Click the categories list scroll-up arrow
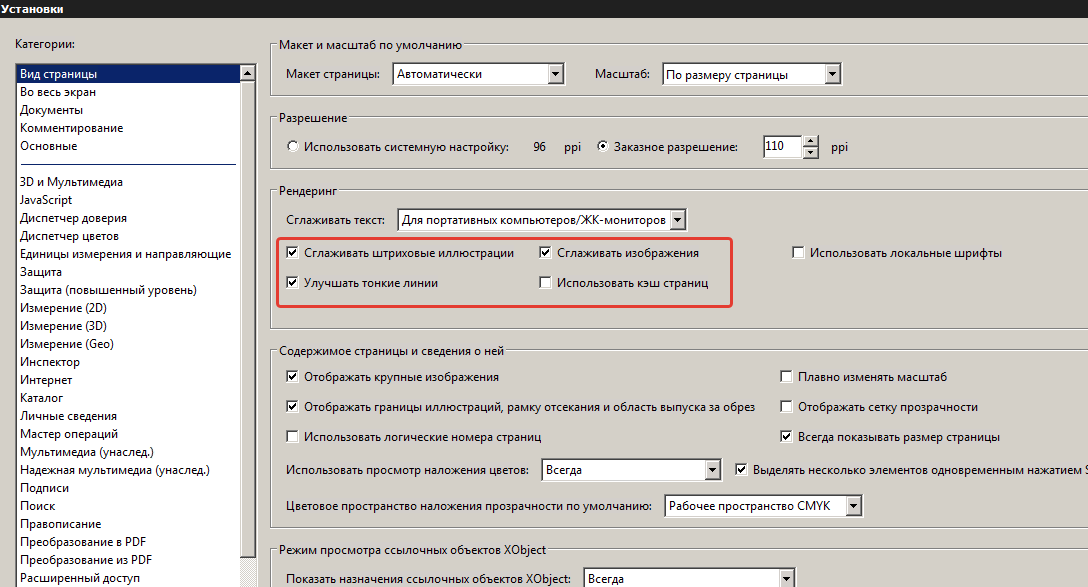Image resolution: width=1088 pixels, height=587 pixels. tap(248, 73)
